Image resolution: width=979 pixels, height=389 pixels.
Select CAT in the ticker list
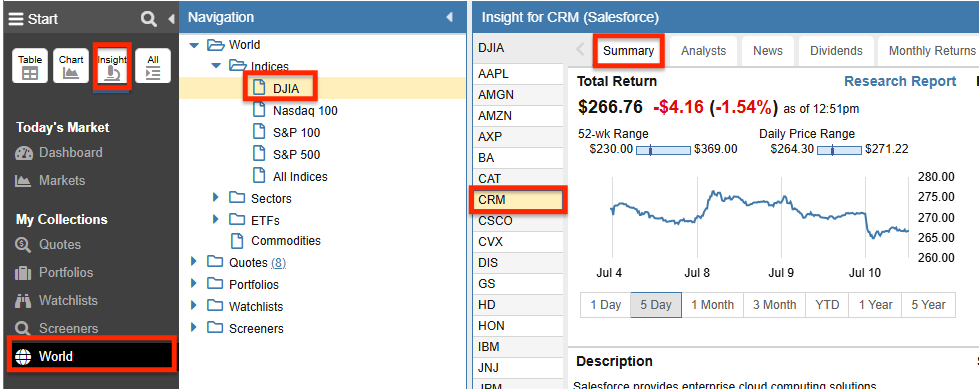[x=518, y=179]
